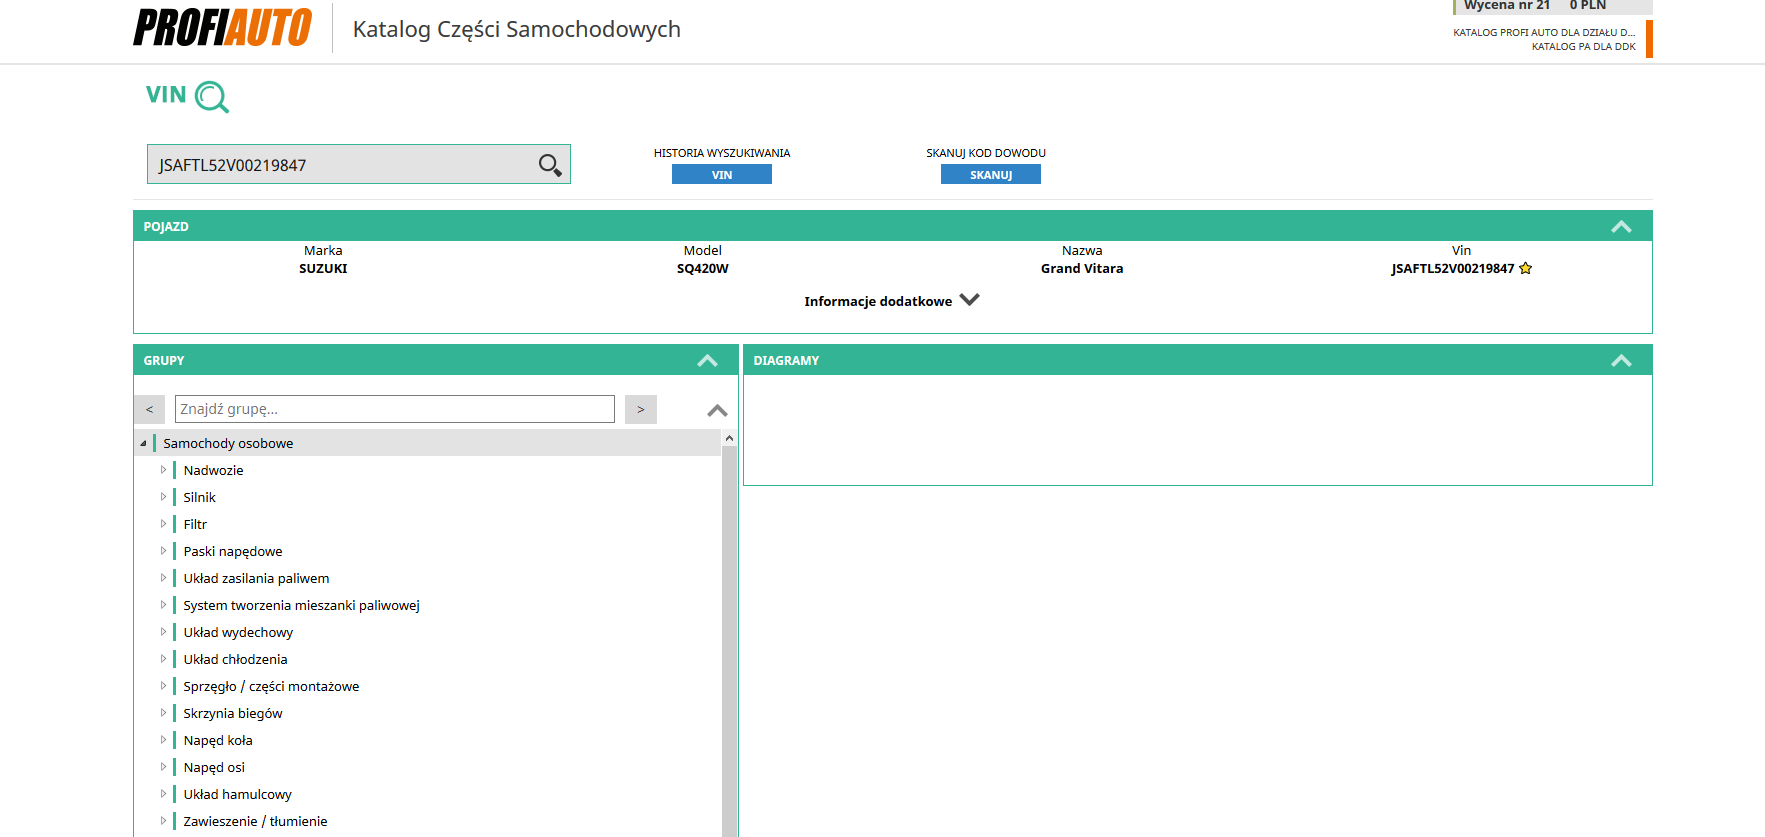This screenshot has width=1765, height=837.
Task: Select Napęd osi group
Action: tap(214, 767)
